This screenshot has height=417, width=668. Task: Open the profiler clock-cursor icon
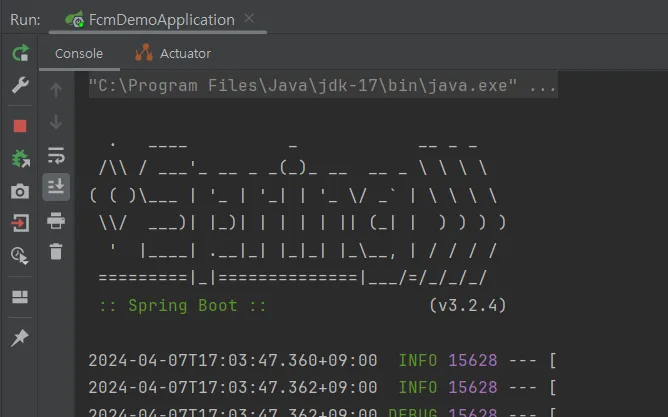pos(20,256)
